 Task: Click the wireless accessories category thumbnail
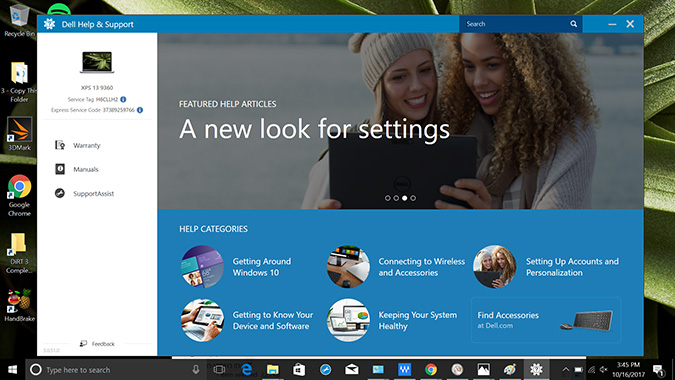tap(348, 267)
